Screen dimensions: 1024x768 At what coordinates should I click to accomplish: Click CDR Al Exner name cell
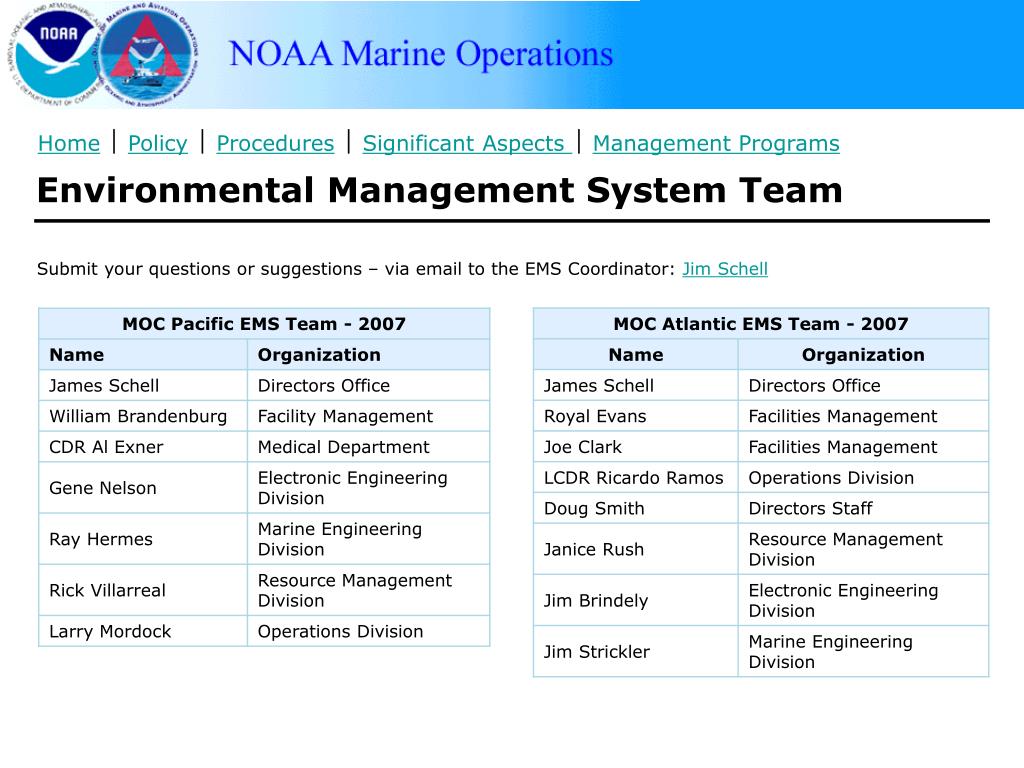143,447
